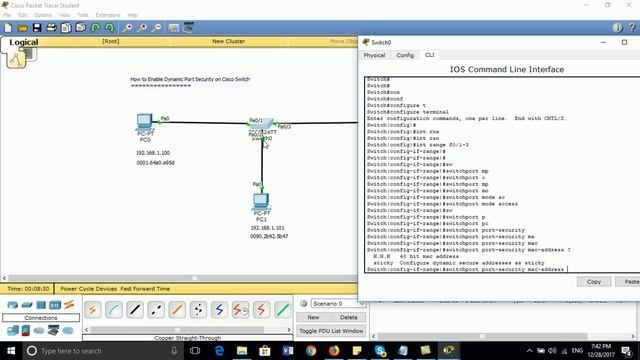Open the Extensions menu
The height and width of the screenshot is (360, 640).
click(108, 15)
